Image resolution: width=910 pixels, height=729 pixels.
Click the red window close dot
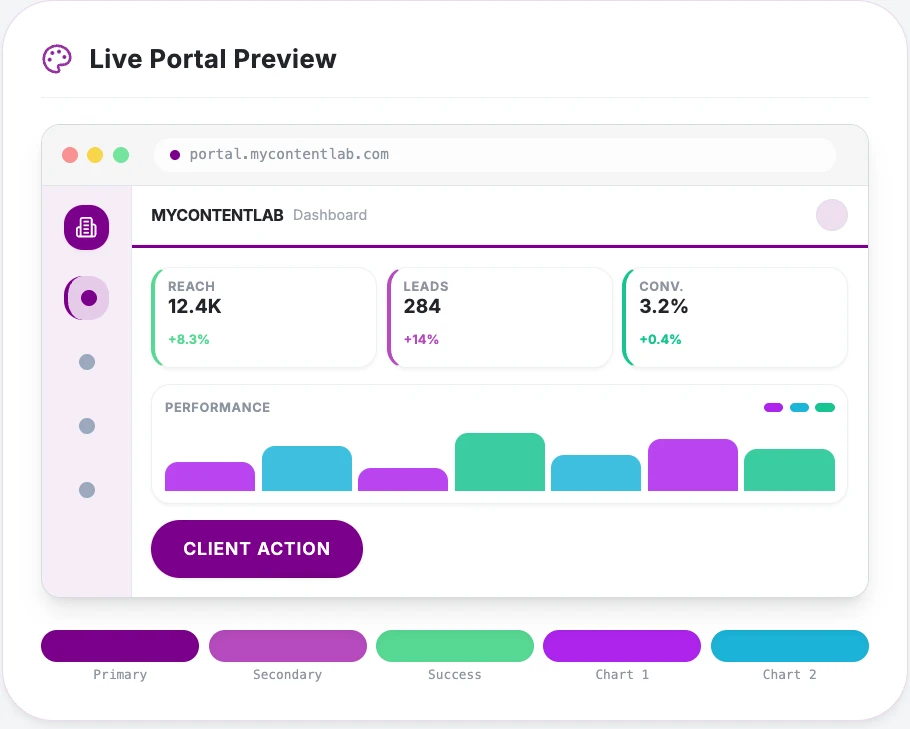pyautogui.click(x=70, y=155)
